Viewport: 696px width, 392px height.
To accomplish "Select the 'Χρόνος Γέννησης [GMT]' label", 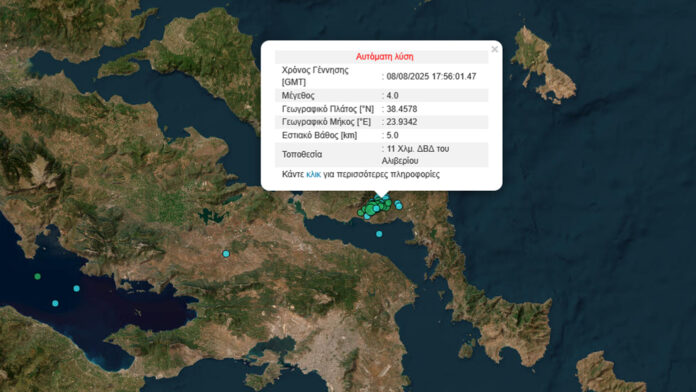I will [315, 76].
